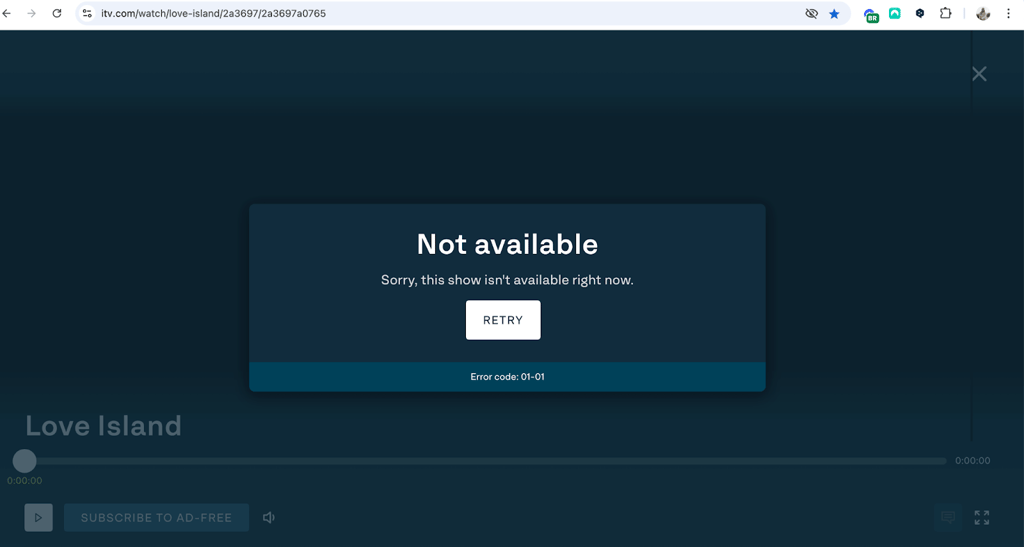
Task: Click the Love Island title
Action: (x=103, y=426)
